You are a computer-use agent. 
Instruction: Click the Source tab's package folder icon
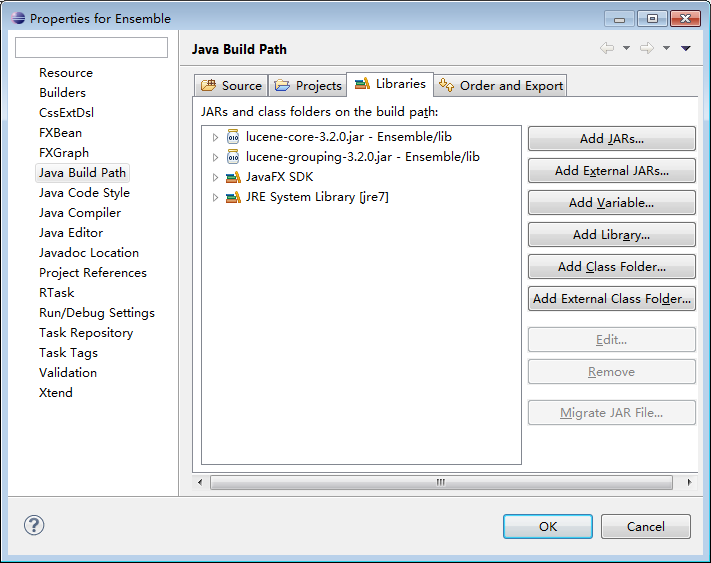(x=209, y=85)
